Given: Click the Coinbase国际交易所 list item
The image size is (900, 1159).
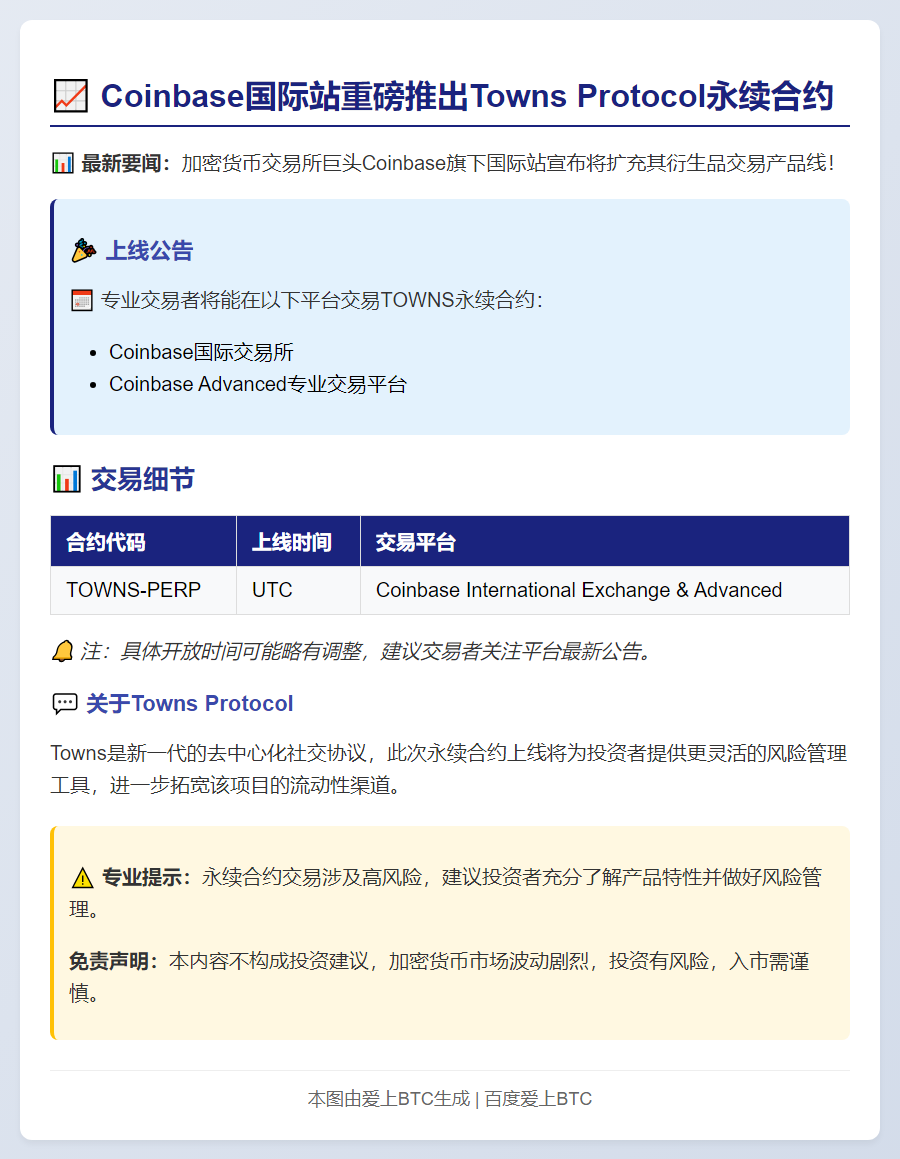Looking at the screenshot, I should coord(201,352).
